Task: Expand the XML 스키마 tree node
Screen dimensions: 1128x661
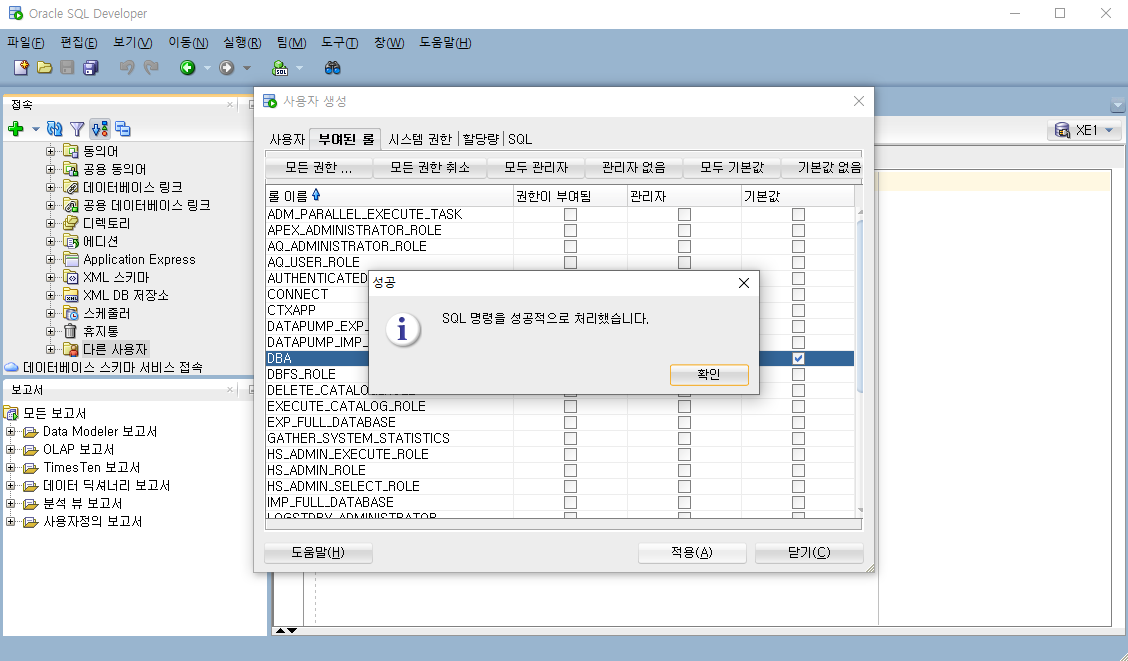Action: click(50, 277)
